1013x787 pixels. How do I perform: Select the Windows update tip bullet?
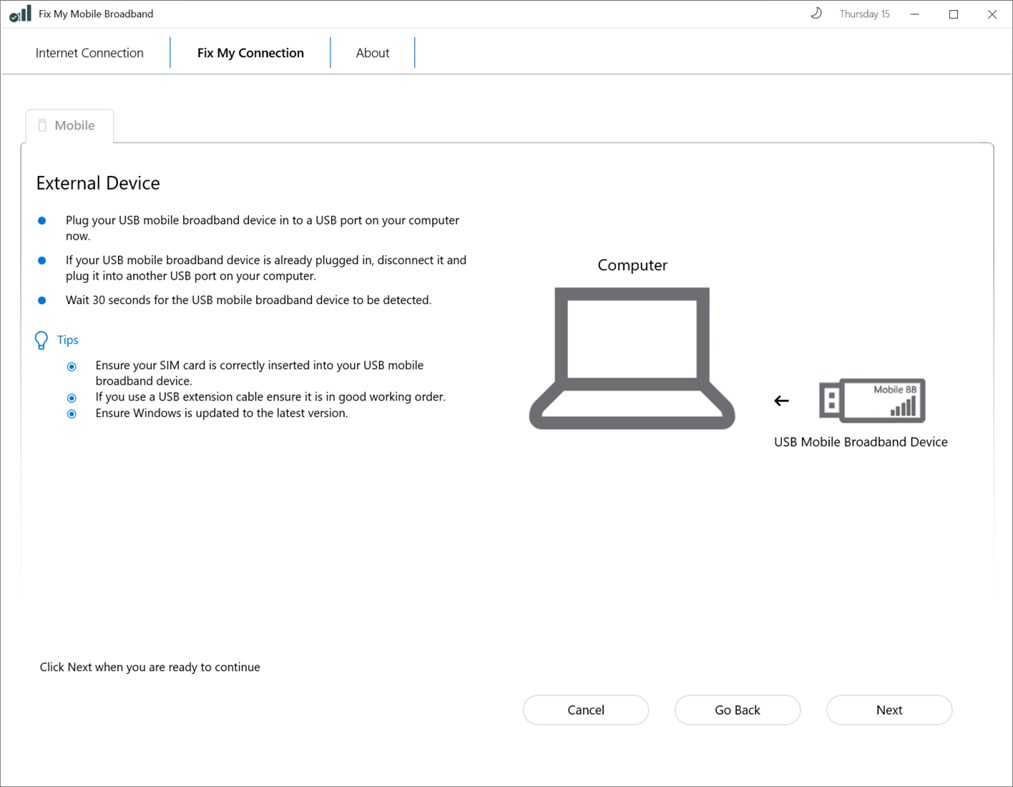(x=71, y=413)
